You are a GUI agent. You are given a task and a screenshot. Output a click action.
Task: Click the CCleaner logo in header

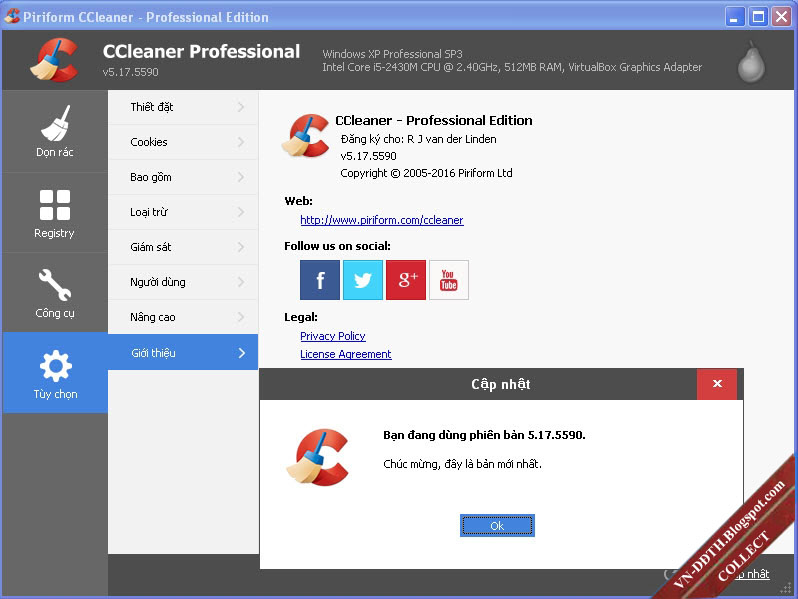(x=54, y=60)
